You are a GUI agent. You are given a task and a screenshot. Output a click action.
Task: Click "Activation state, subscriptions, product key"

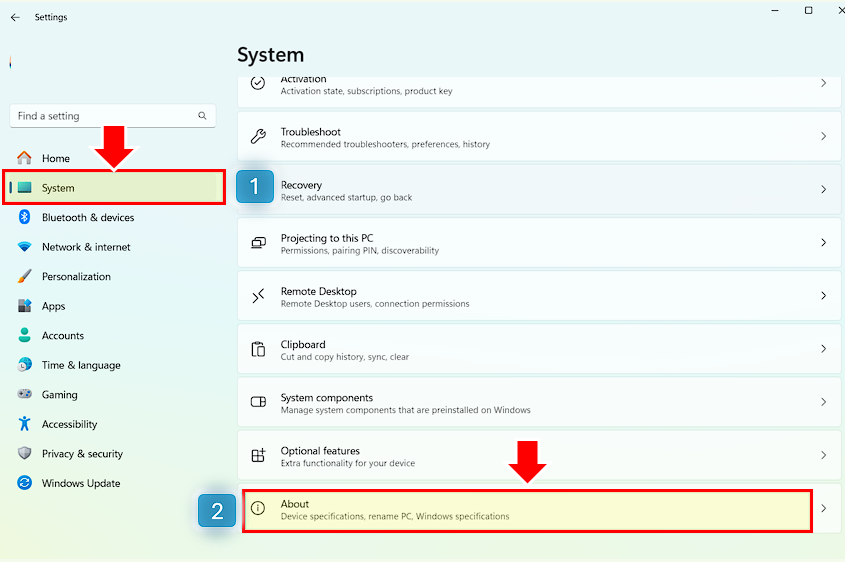pos(366,91)
